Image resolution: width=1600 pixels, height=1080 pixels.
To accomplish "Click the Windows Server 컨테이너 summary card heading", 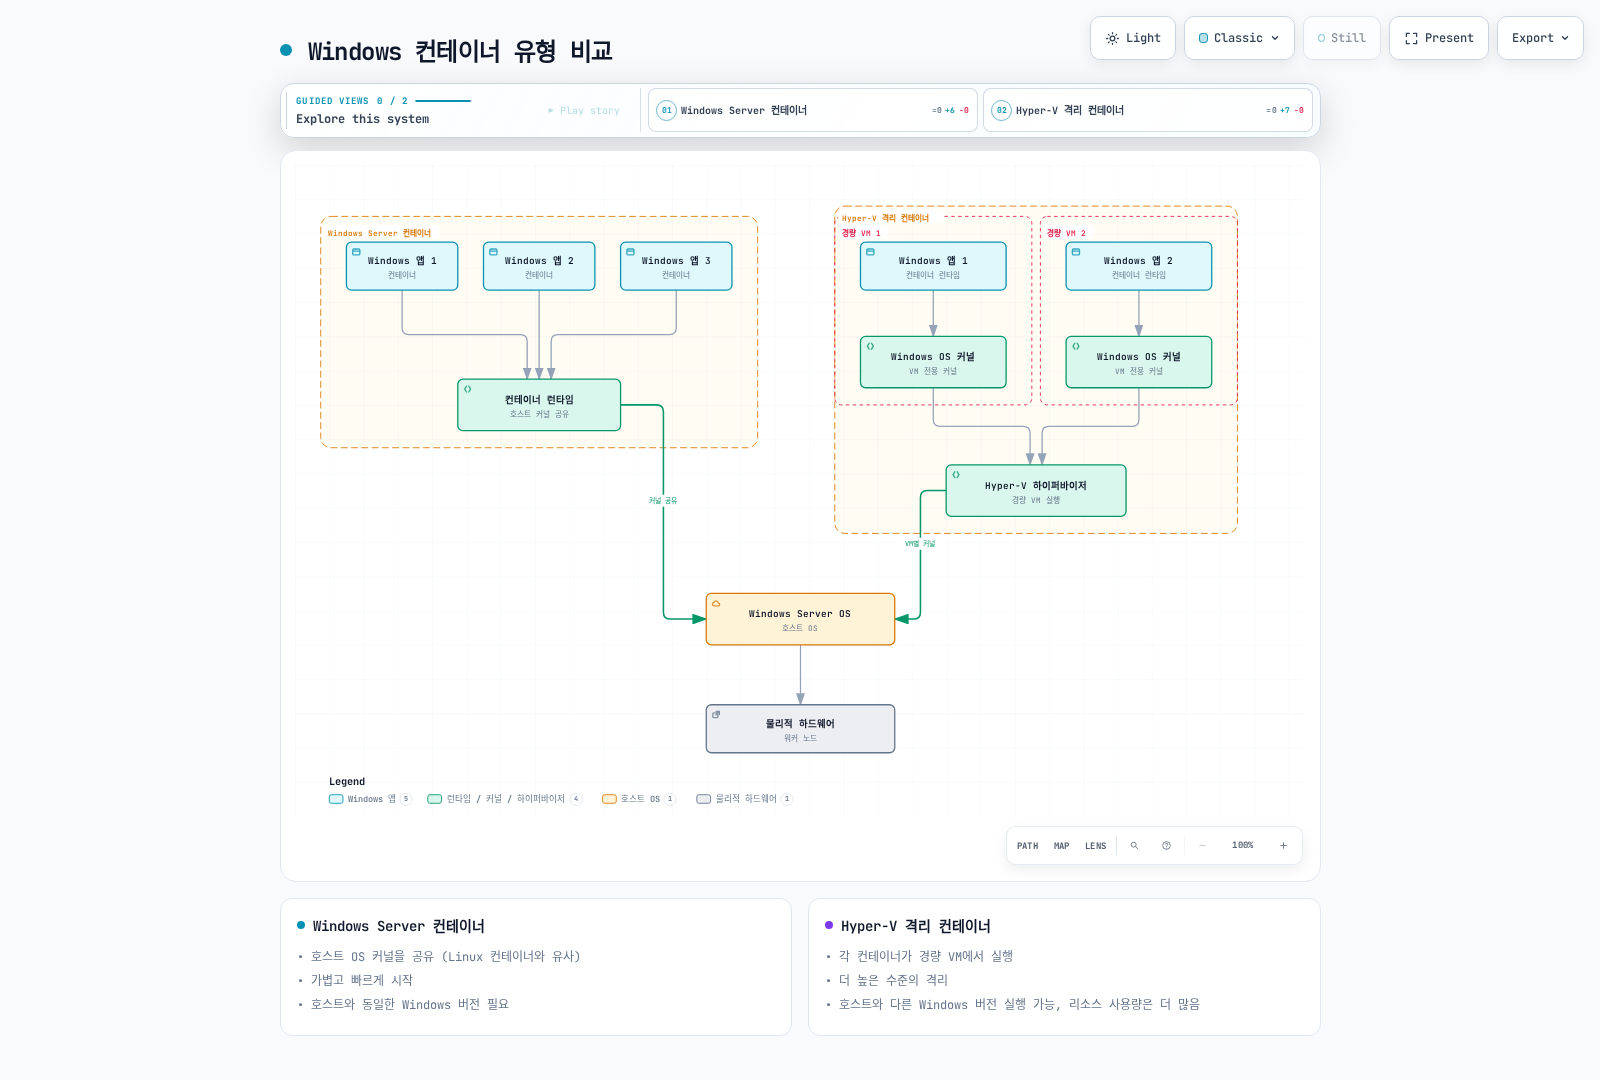I will tap(398, 926).
